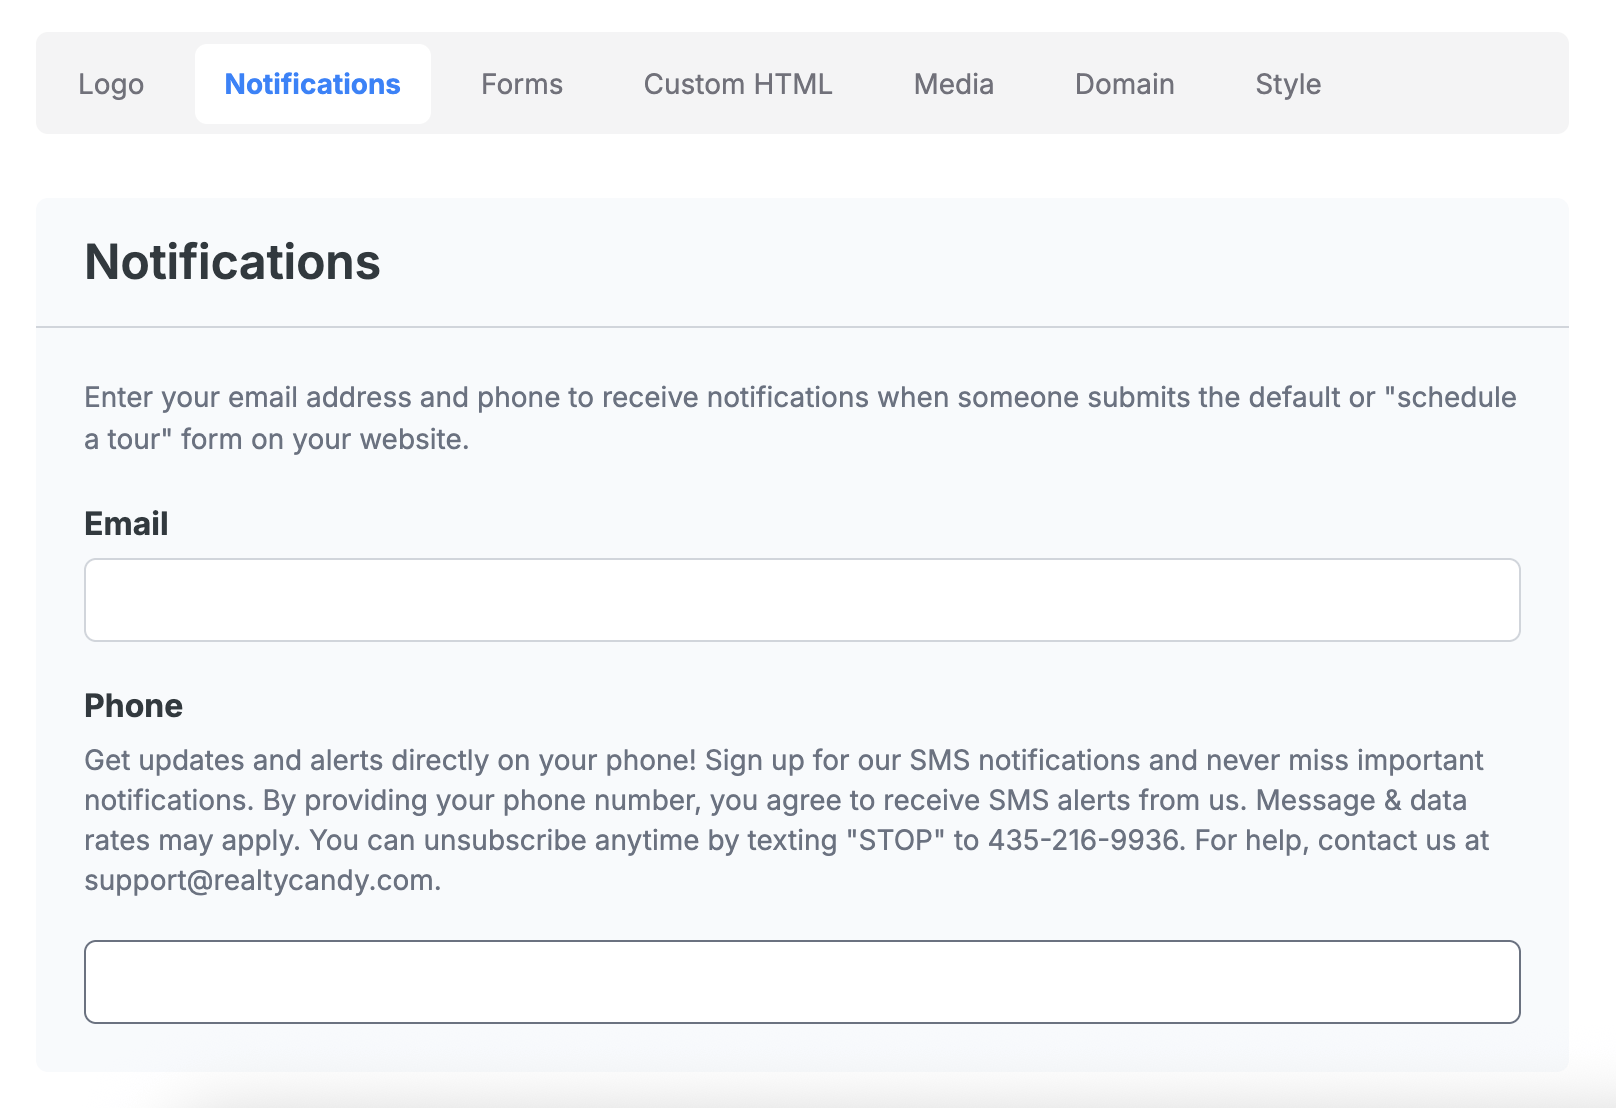The height and width of the screenshot is (1108, 1616).
Task: Click the Email field label
Action: (x=126, y=524)
